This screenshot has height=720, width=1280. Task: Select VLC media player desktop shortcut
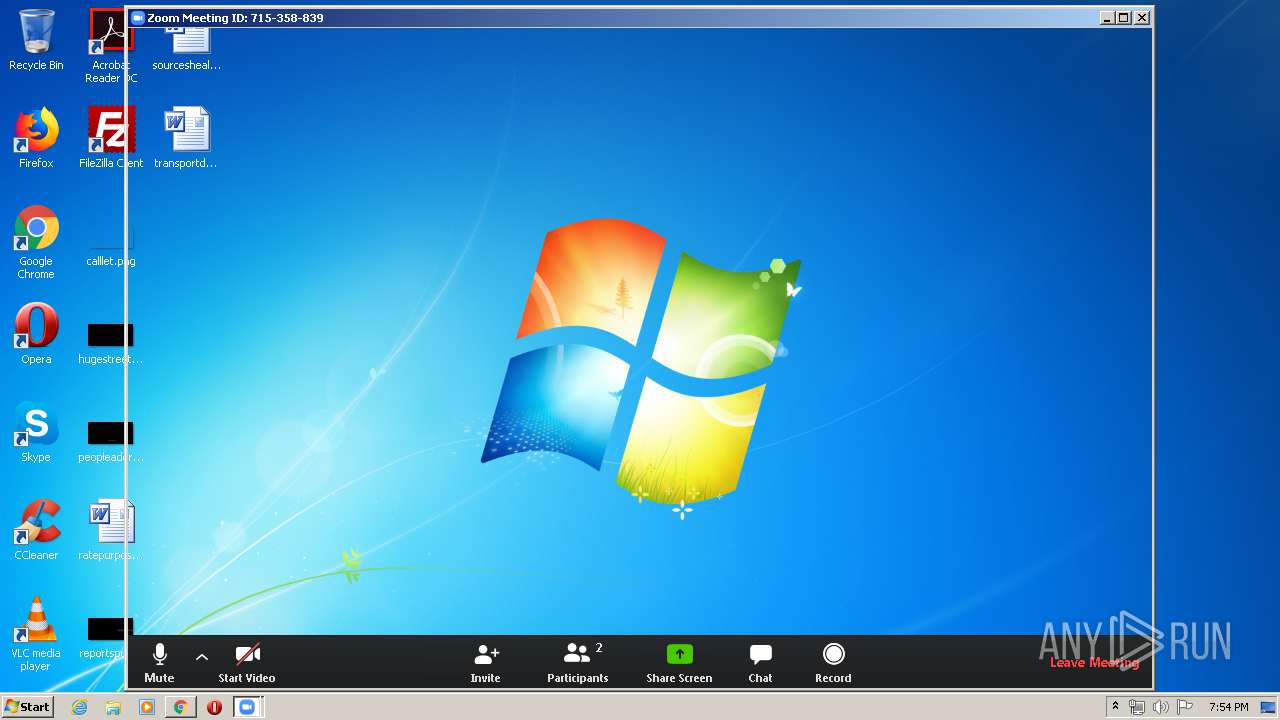coord(36,634)
